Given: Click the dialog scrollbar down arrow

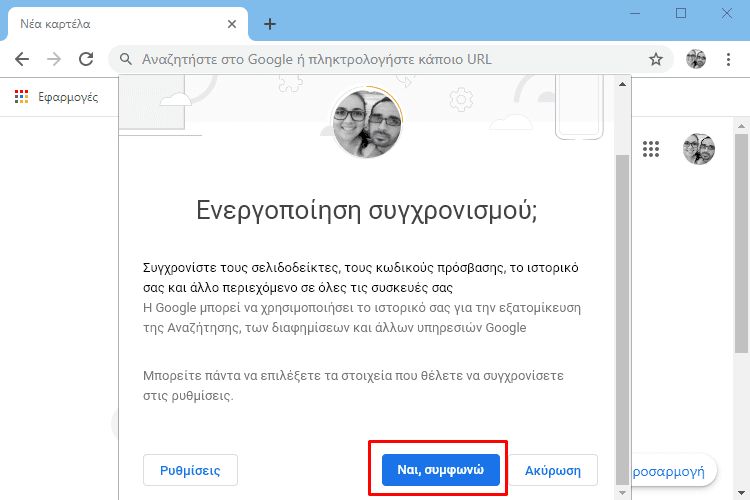Looking at the screenshot, I should (622, 492).
